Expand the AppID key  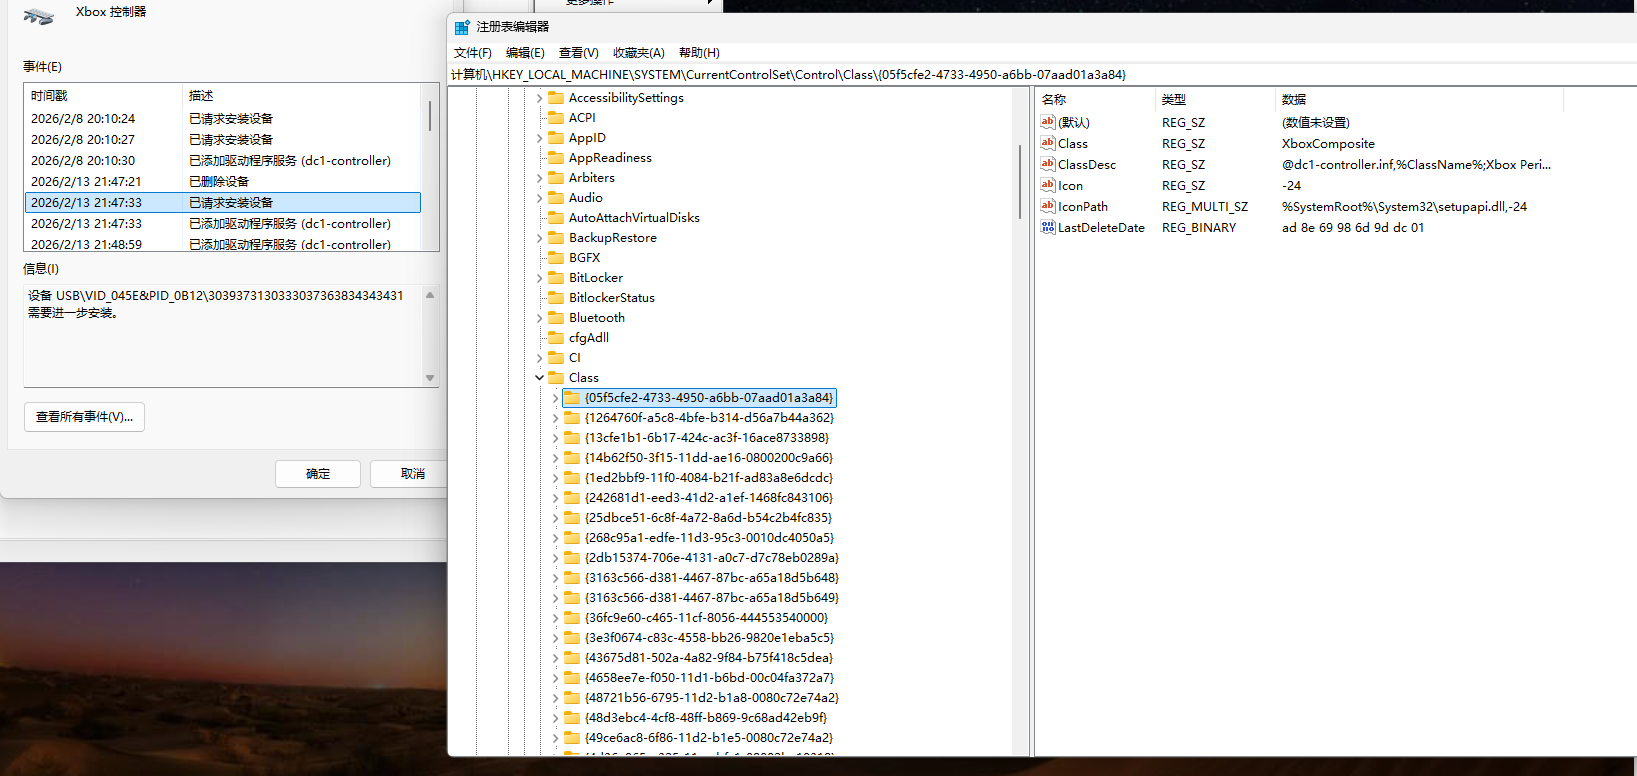click(540, 138)
